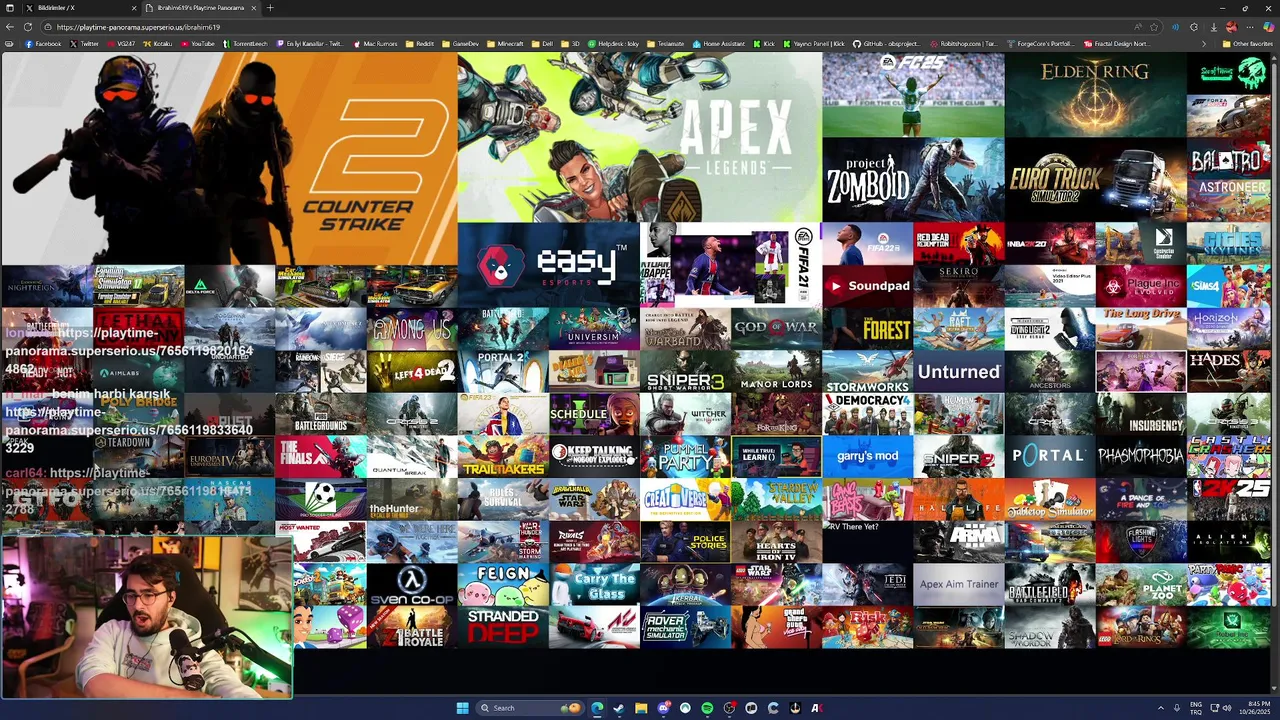Open The Forest tile
Screen dimensions: 1280x720
click(868, 328)
